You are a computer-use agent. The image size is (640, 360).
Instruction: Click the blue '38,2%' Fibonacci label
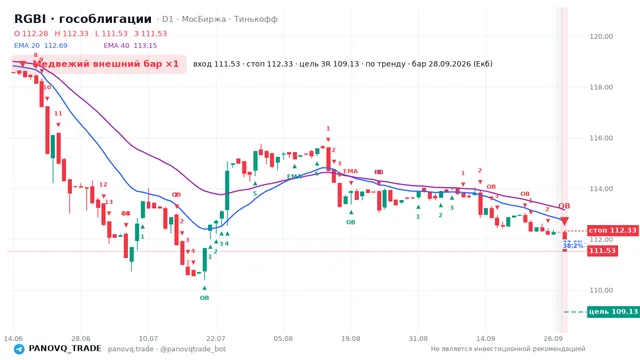(573, 246)
